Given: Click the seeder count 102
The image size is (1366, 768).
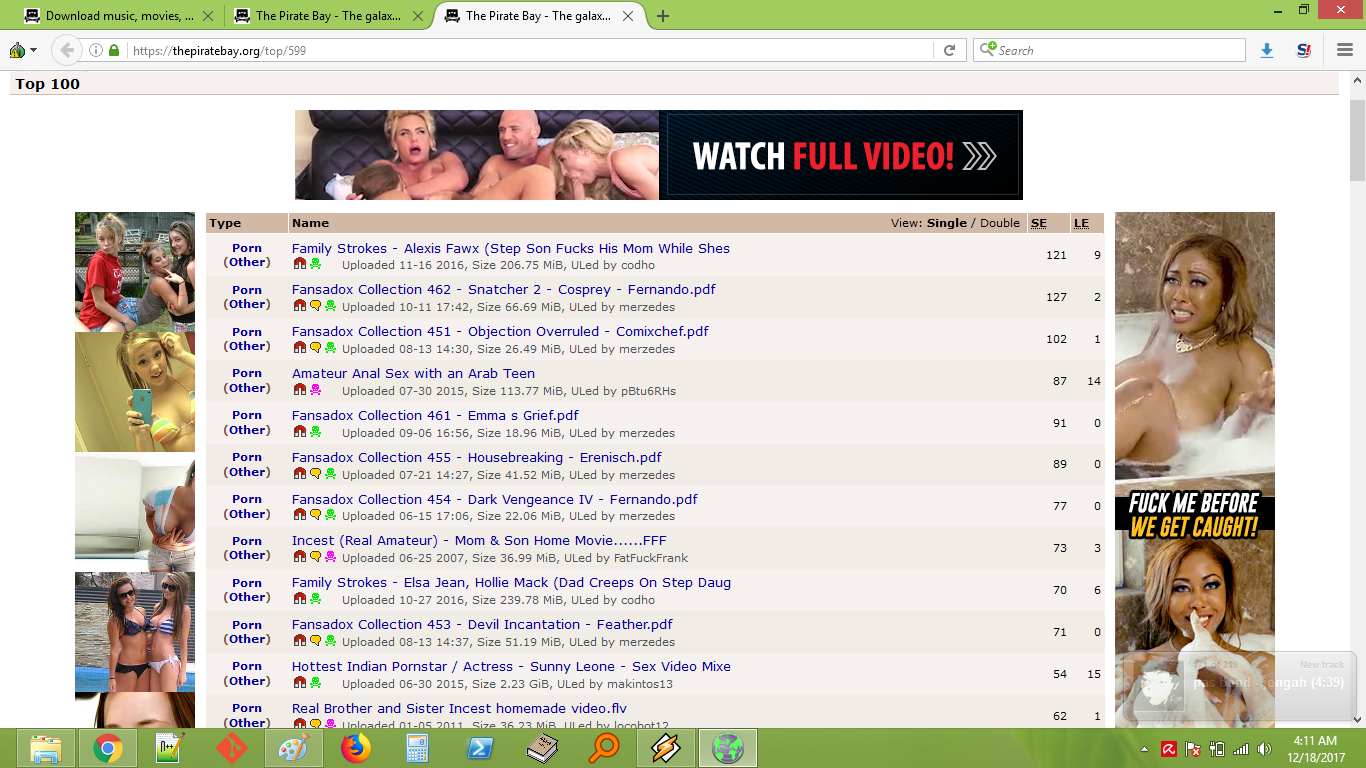Looking at the screenshot, I should (1056, 339).
